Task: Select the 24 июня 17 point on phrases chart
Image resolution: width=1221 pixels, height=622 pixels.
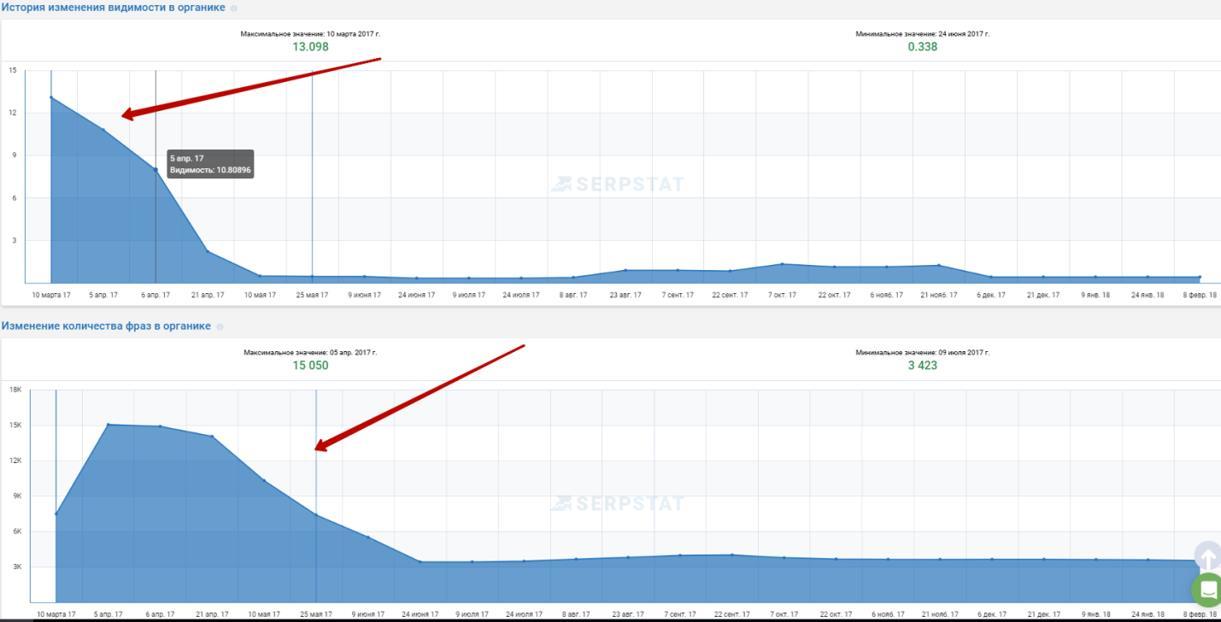Action: [x=420, y=561]
